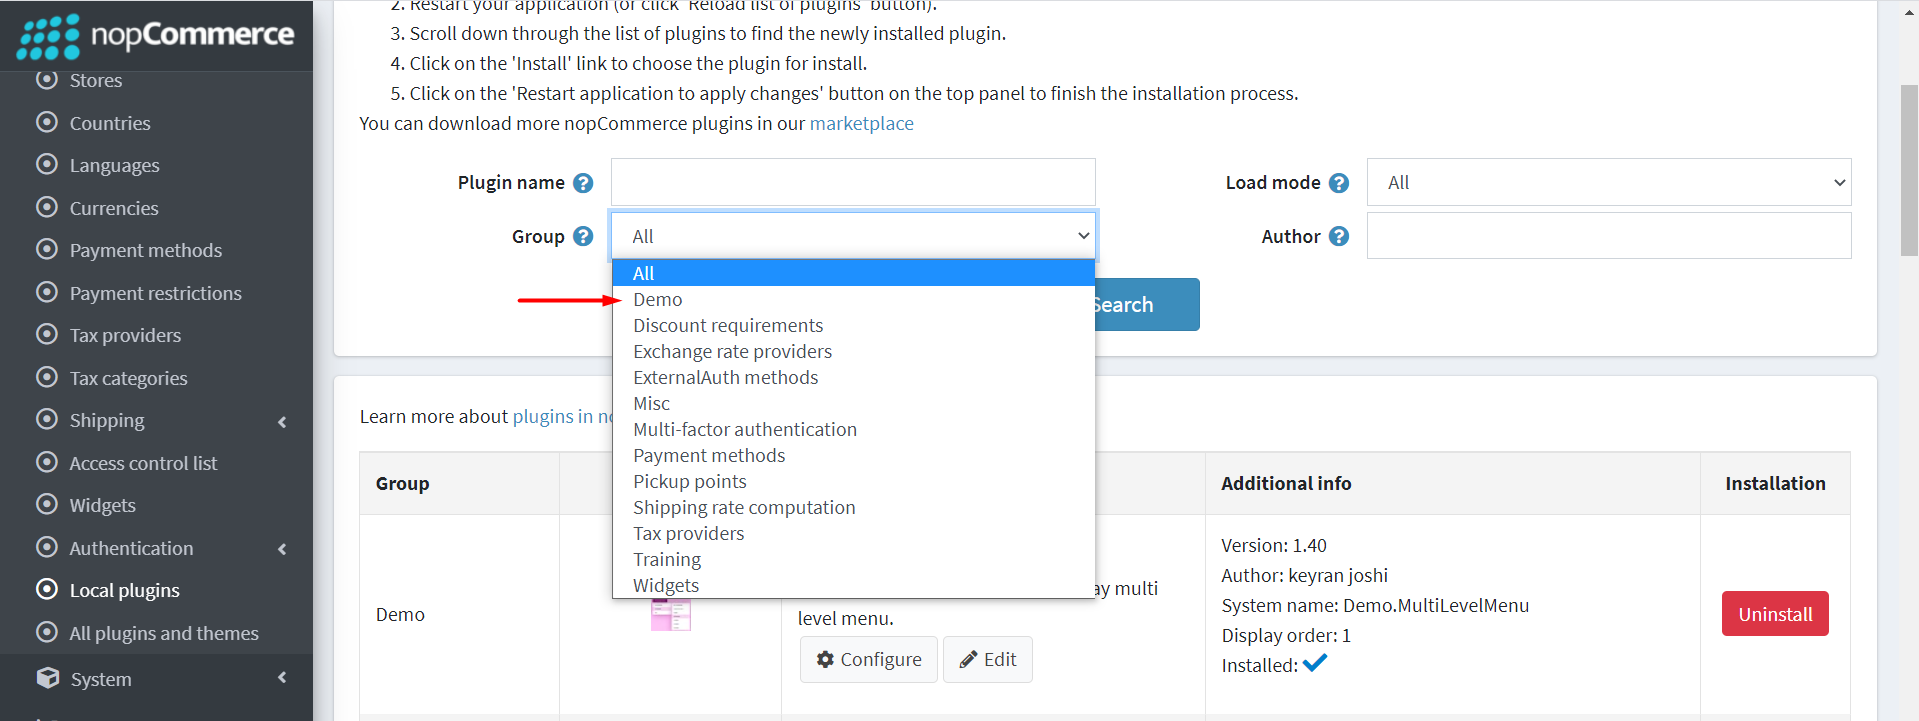Select the Currencies icon
Image resolution: width=1919 pixels, height=721 pixels.
tap(48, 207)
